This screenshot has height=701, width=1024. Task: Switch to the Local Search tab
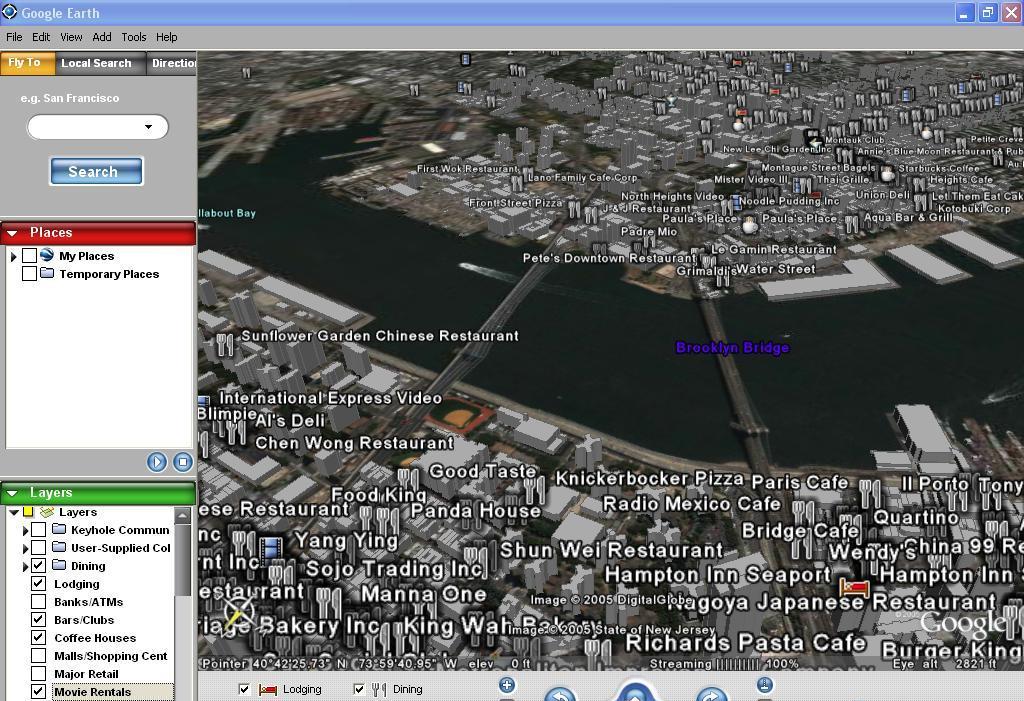(101, 63)
